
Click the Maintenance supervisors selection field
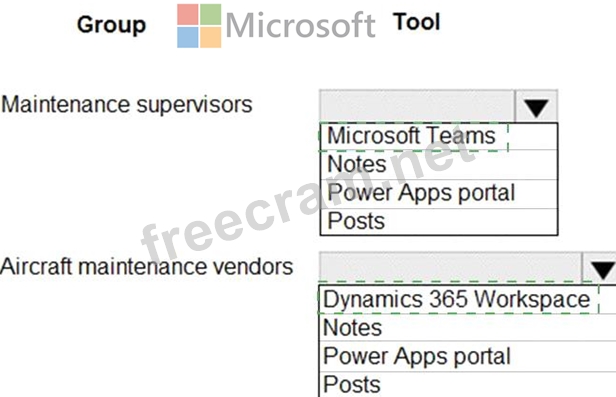pyautogui.click(x=417, y=106)
